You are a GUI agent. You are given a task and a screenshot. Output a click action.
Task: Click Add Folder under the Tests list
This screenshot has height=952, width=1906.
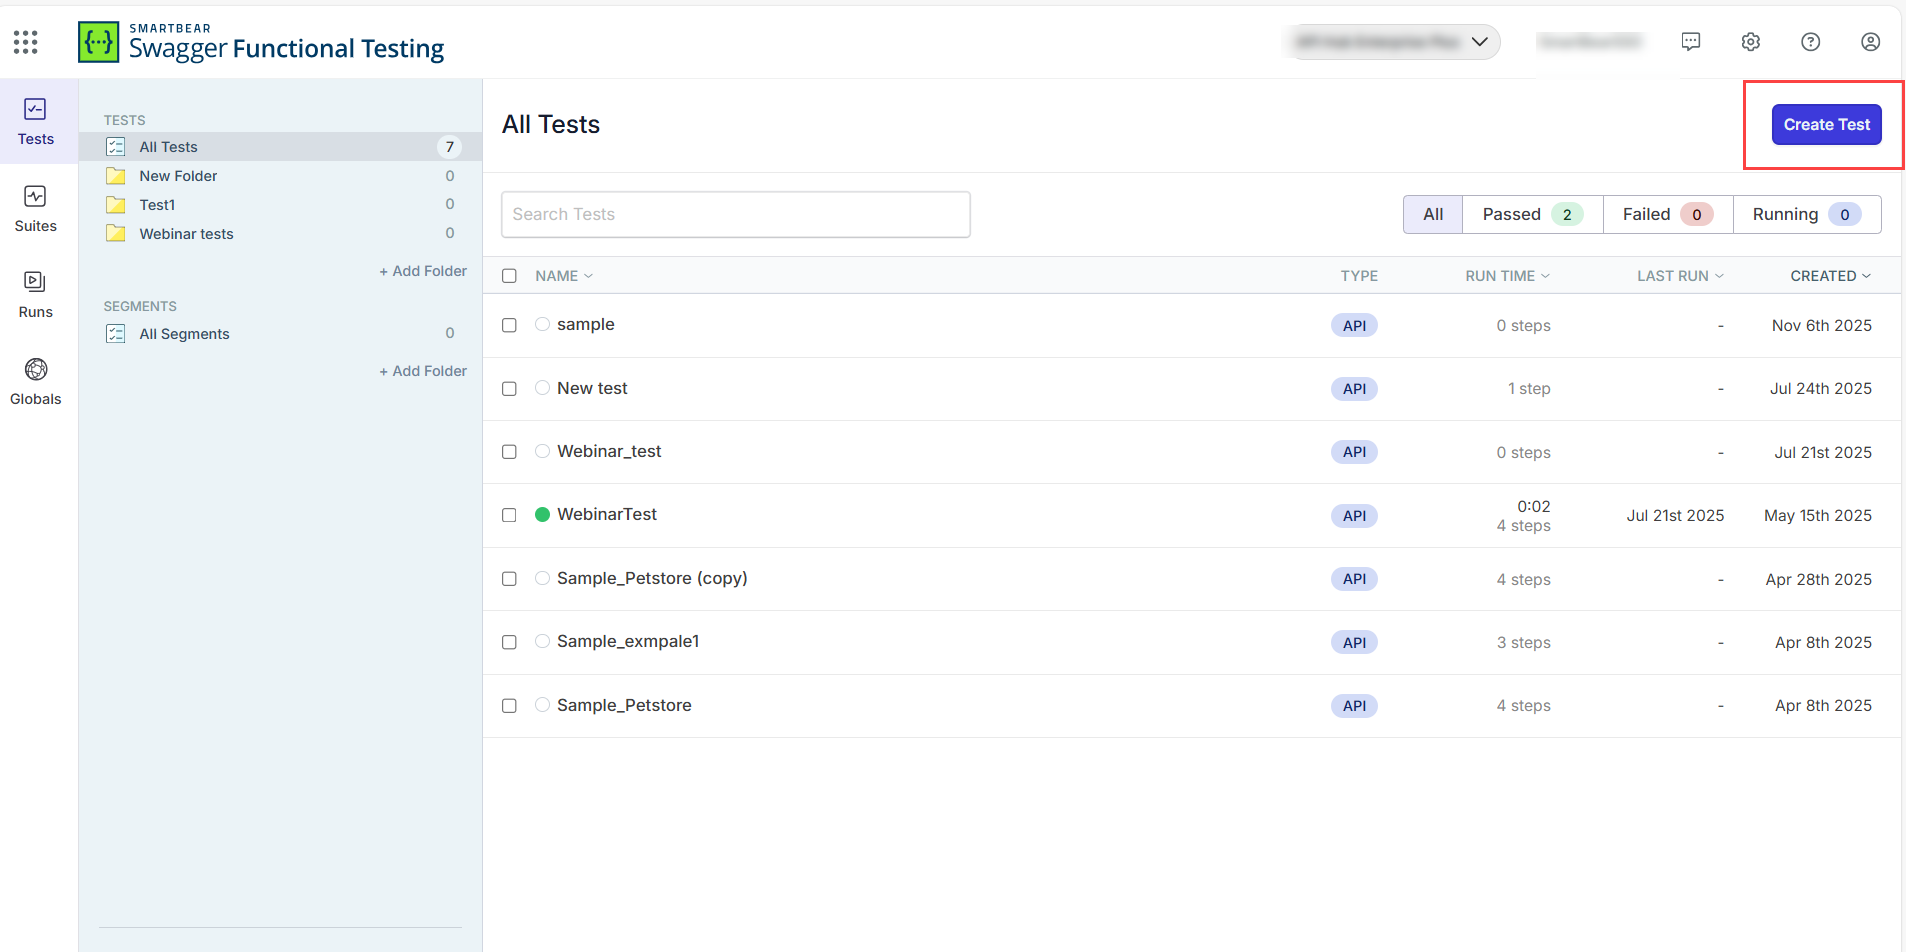click(422, 270)
